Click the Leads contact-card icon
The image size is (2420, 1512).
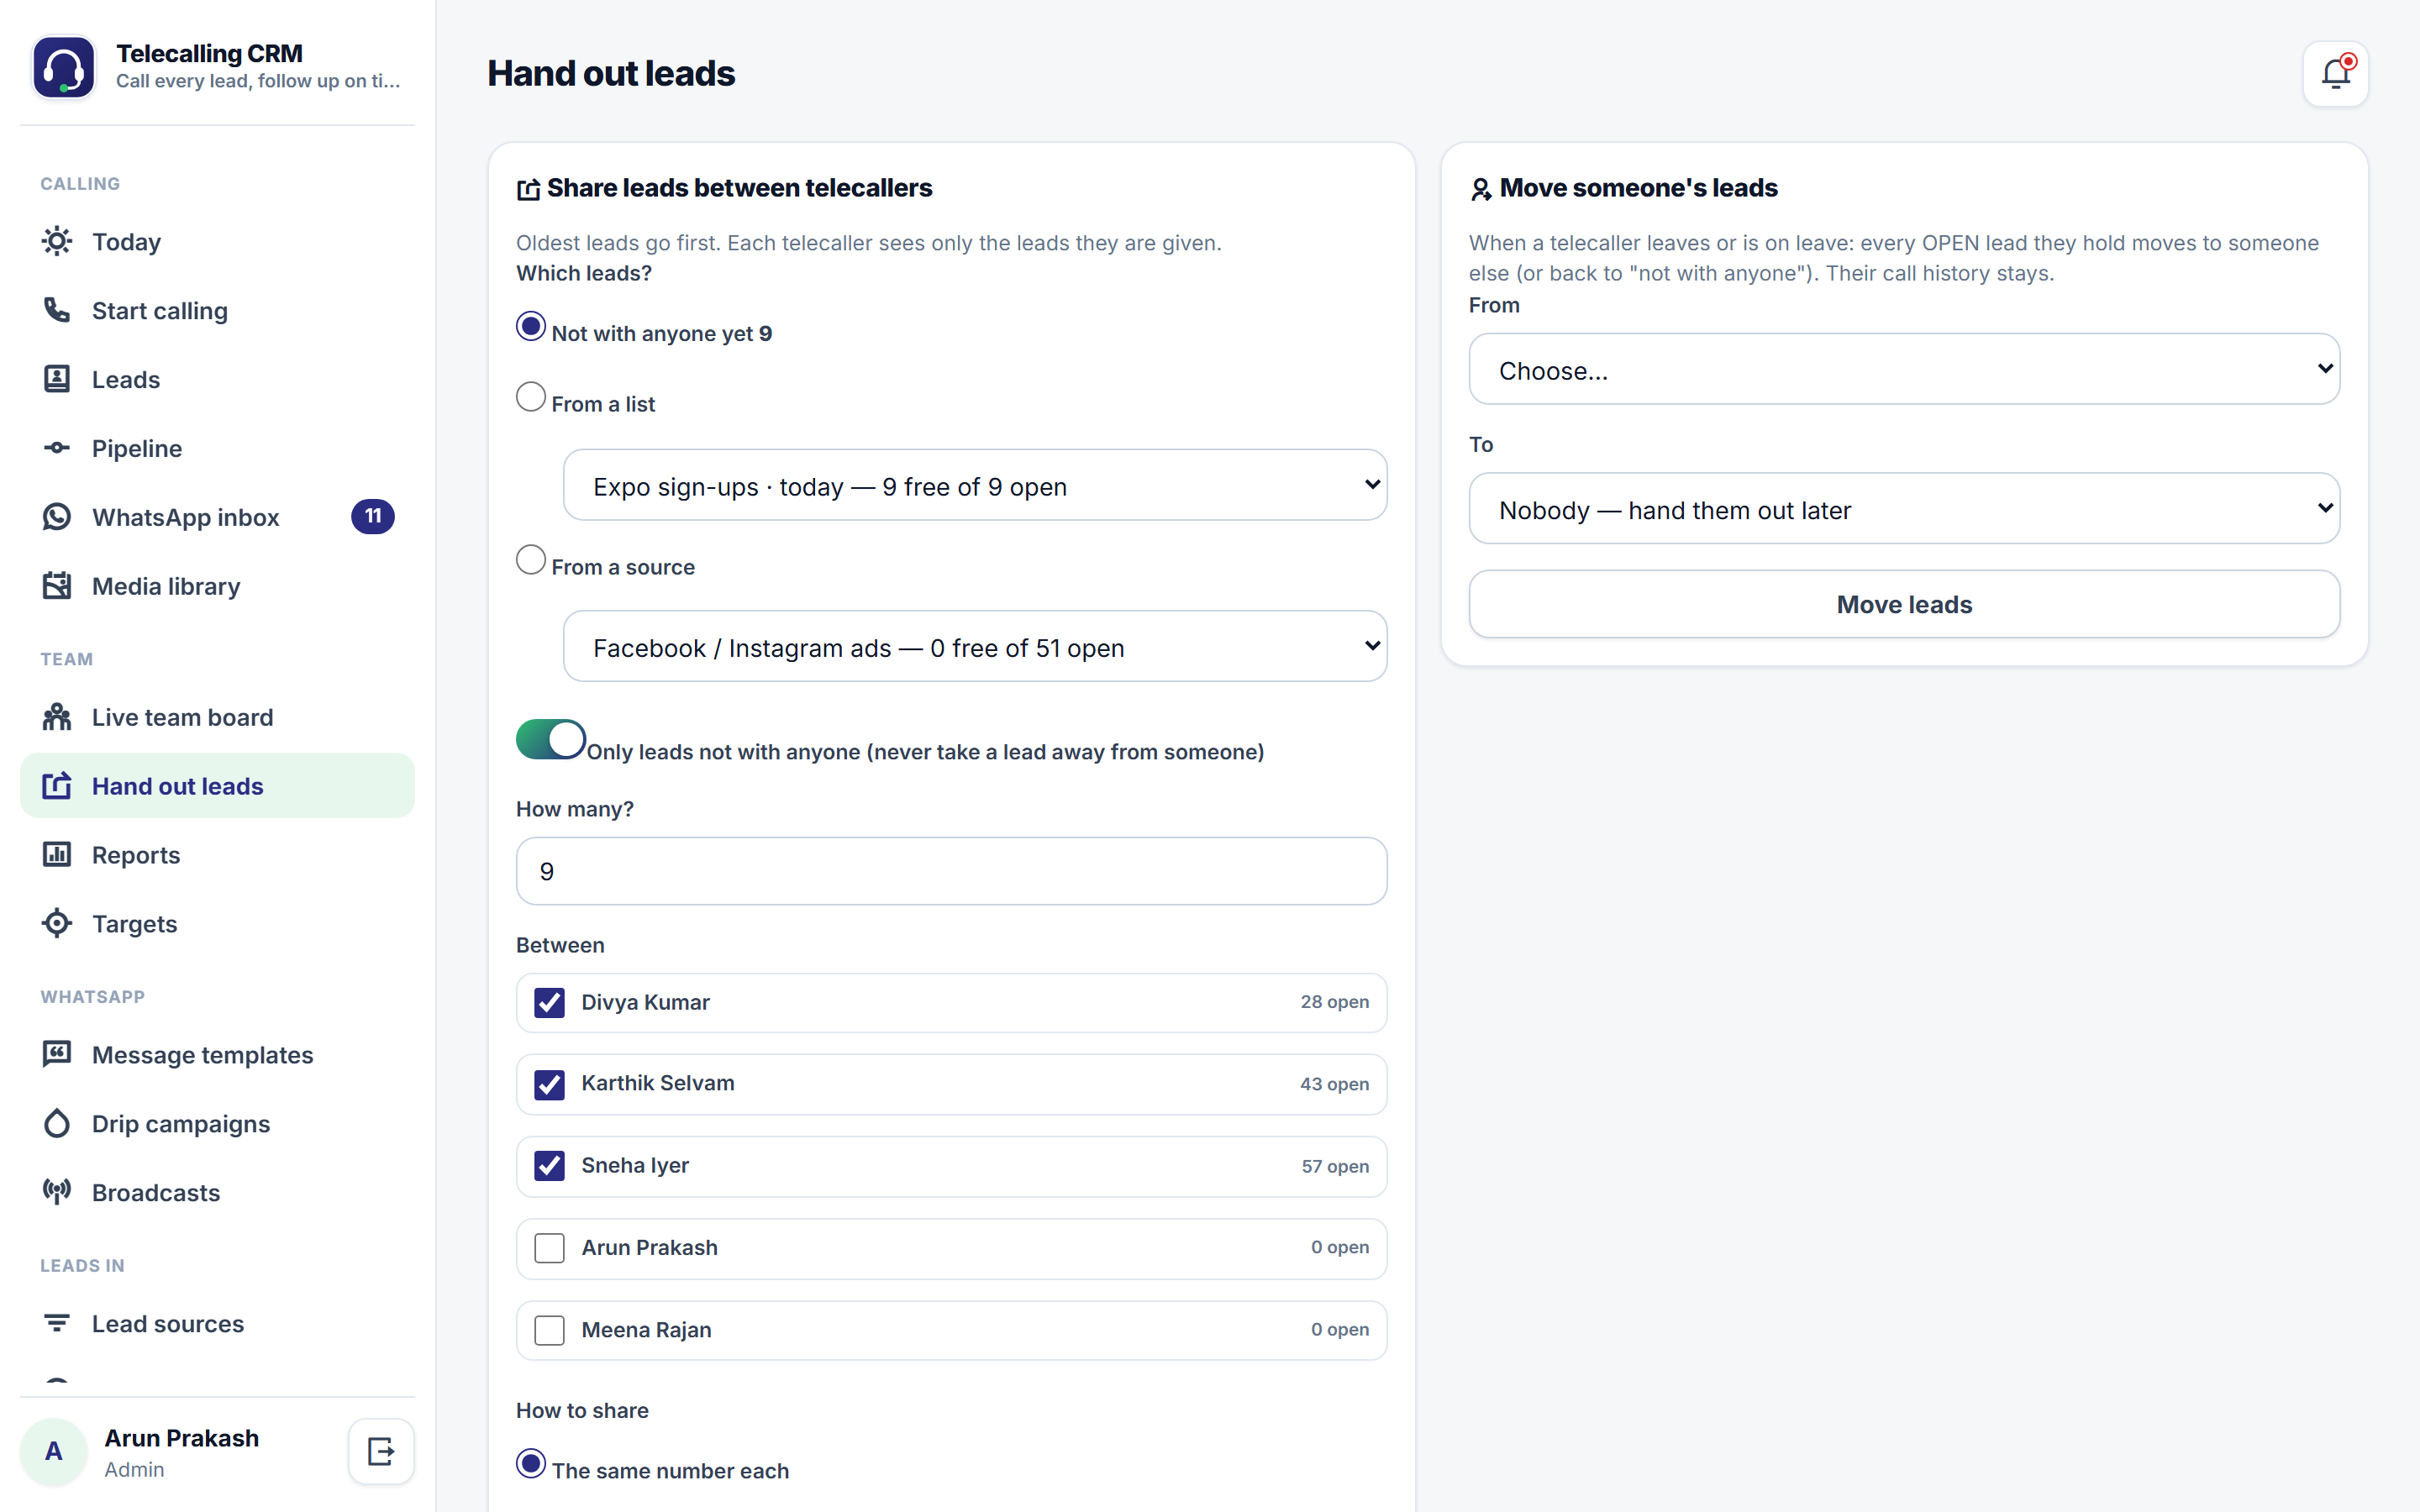[57, 379]
